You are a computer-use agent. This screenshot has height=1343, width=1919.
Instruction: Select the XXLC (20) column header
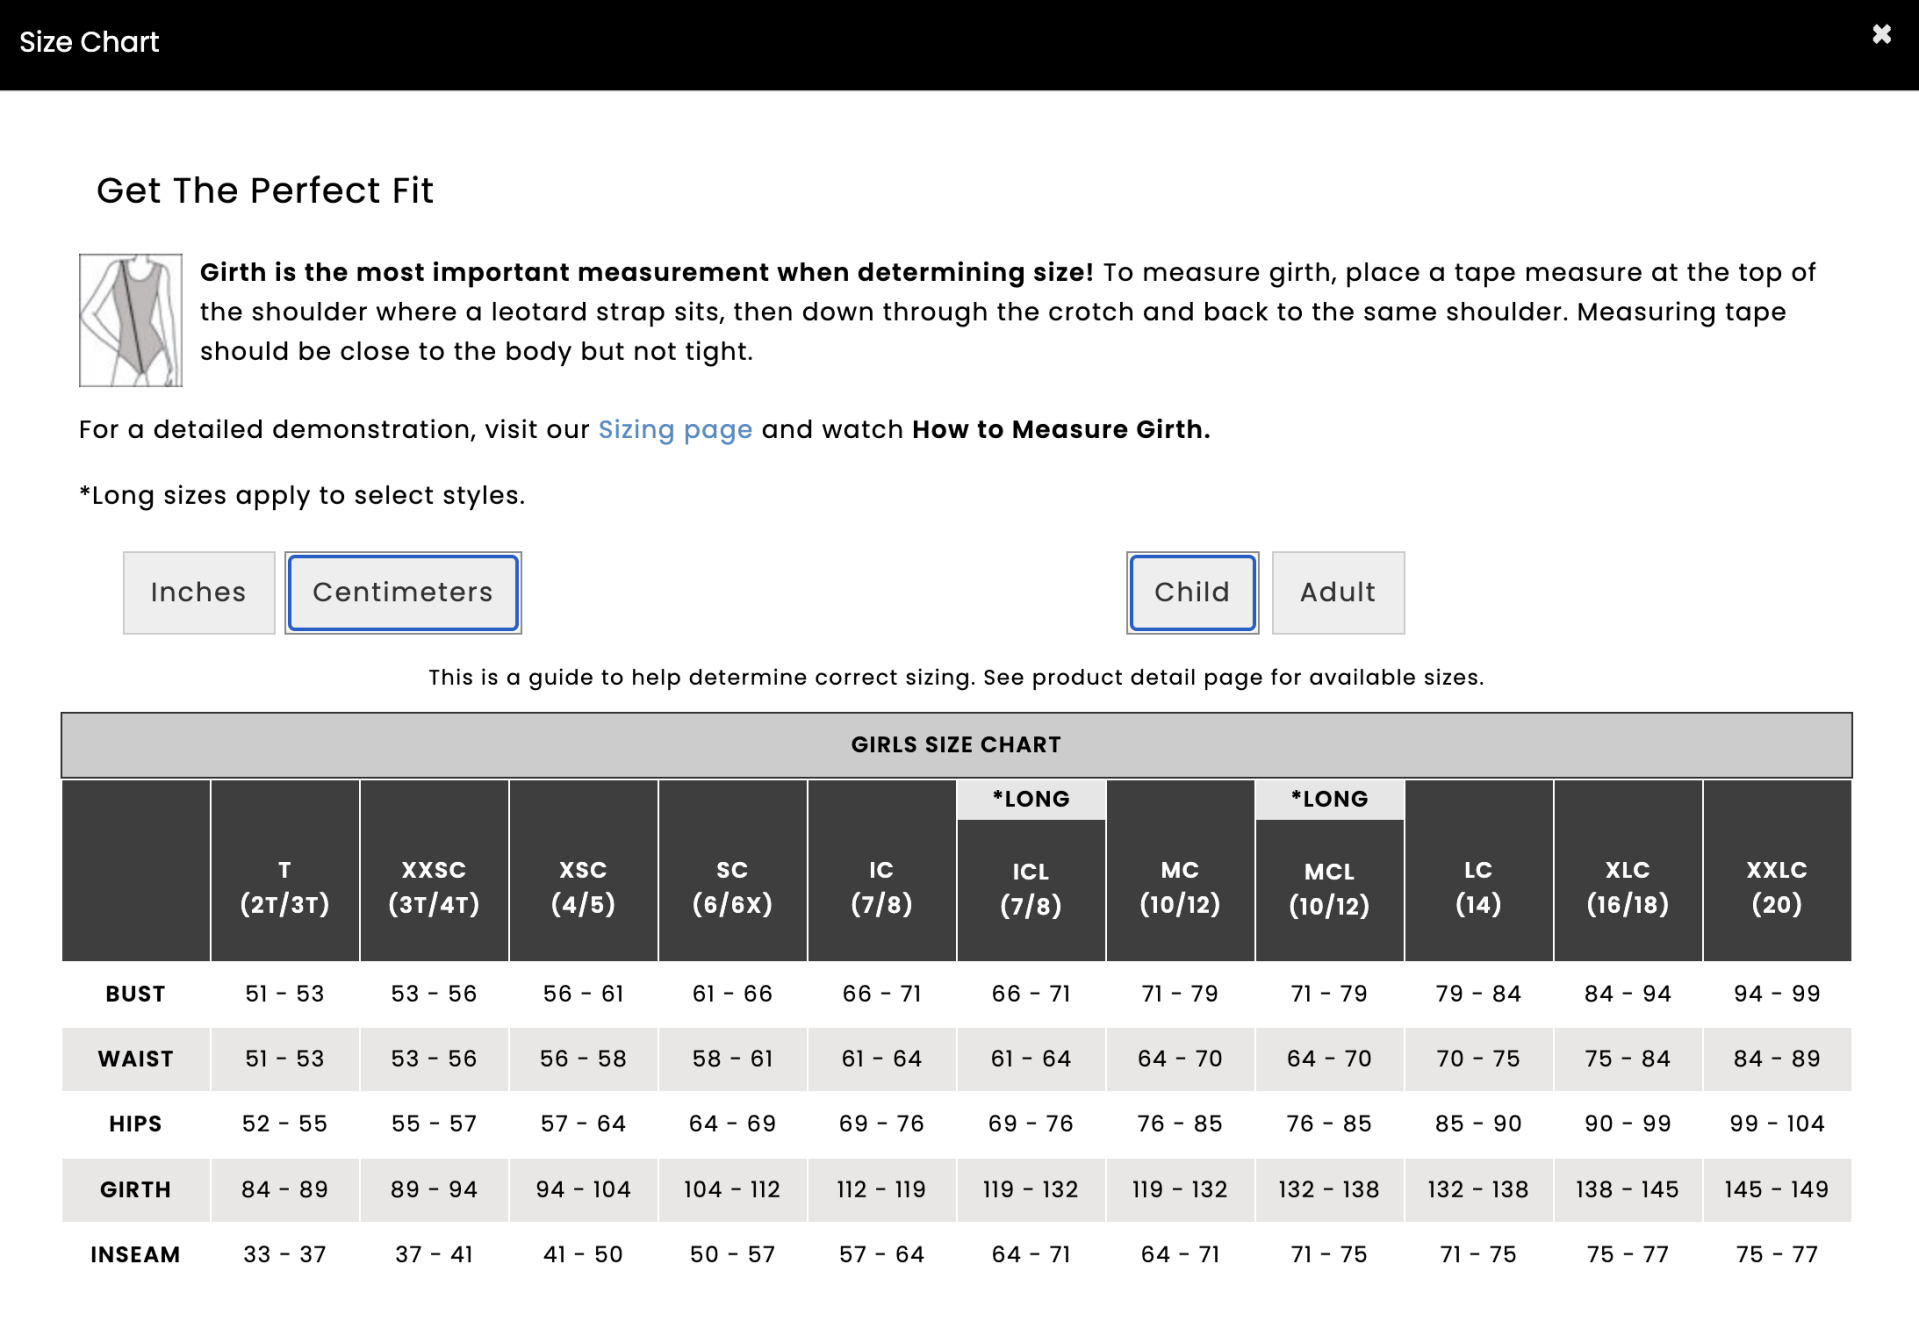1776,887
